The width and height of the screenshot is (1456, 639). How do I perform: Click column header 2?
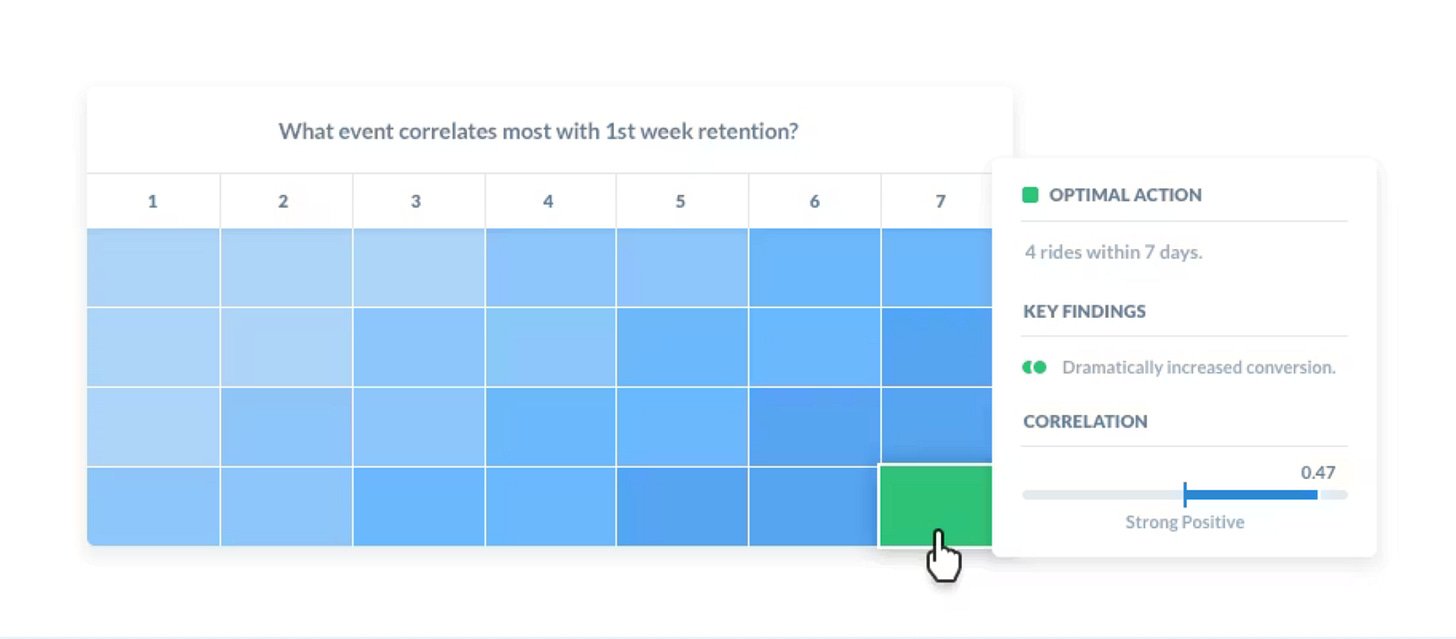(x=285, y=201)
